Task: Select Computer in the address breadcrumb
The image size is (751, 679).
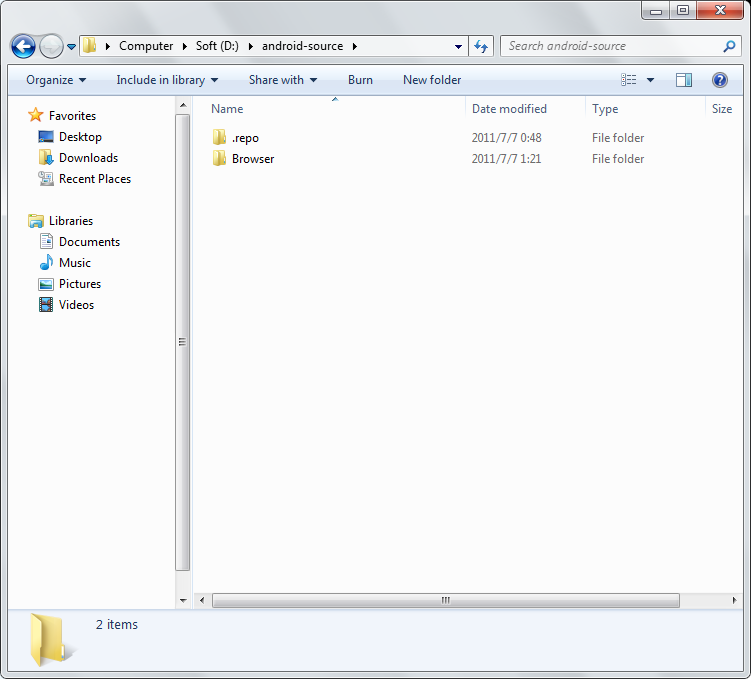Action: pos(146,46)
